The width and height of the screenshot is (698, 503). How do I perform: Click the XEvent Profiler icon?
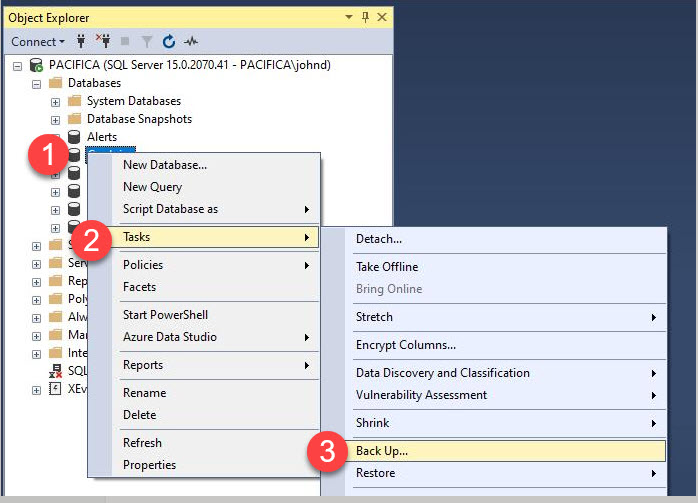pyautogui.click(x=55, y=389)
